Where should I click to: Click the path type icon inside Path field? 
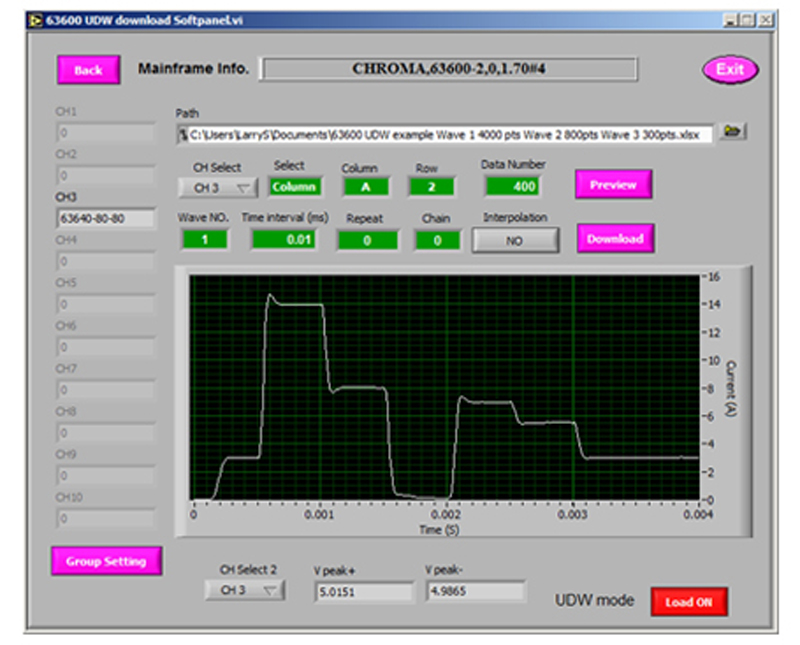tap(183, 135)
